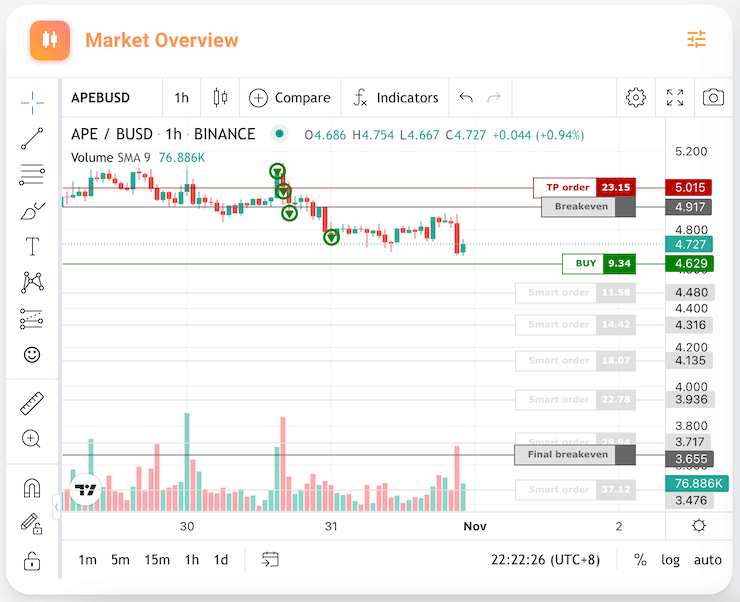The image size is (740, 602).
Task: Click the Compare symbol button
Action: [x=290, y=98]
